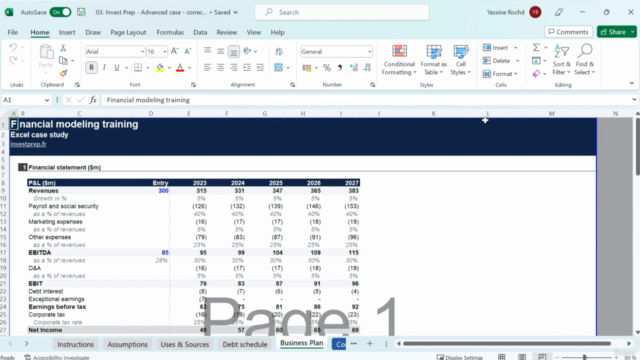Apply Comma Style format
Screen dimensions: 640x360
[x=340, y=68]
